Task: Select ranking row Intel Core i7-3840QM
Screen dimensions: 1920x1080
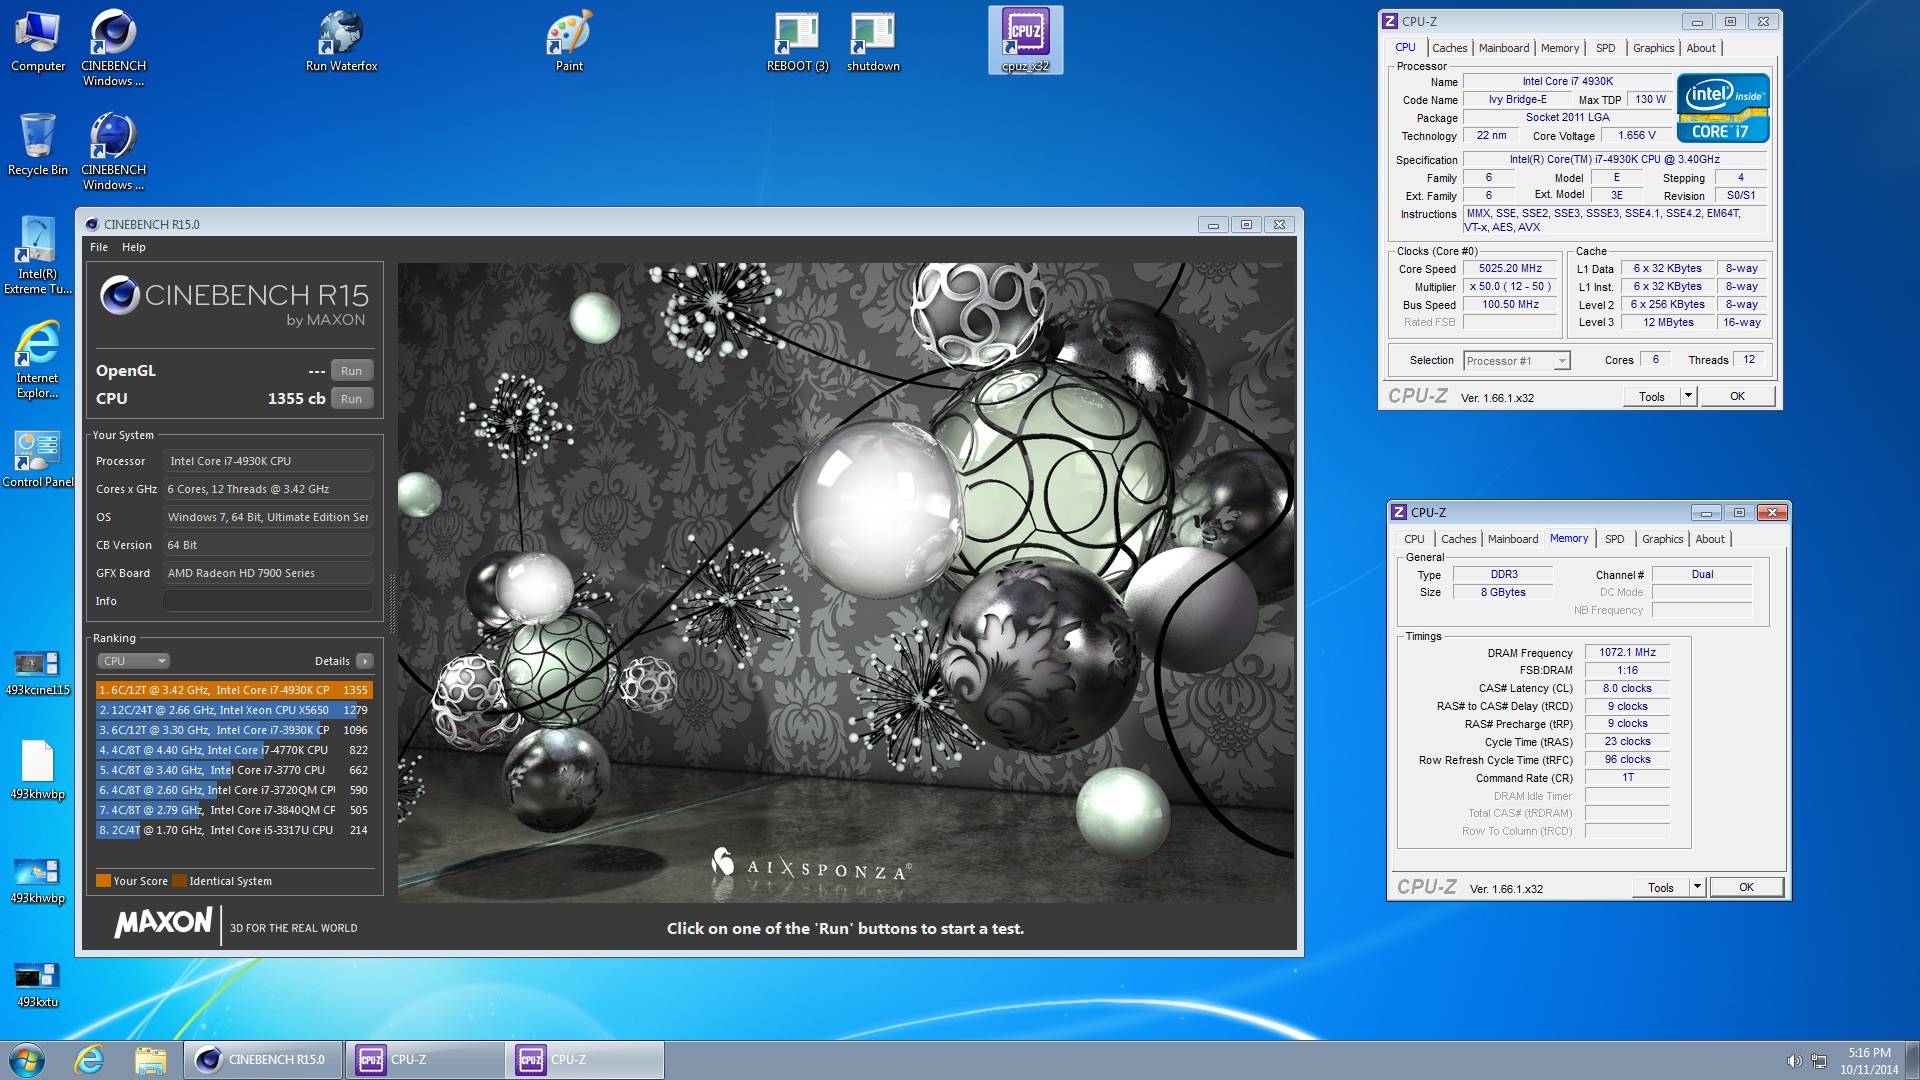Action: click(234, 810)
